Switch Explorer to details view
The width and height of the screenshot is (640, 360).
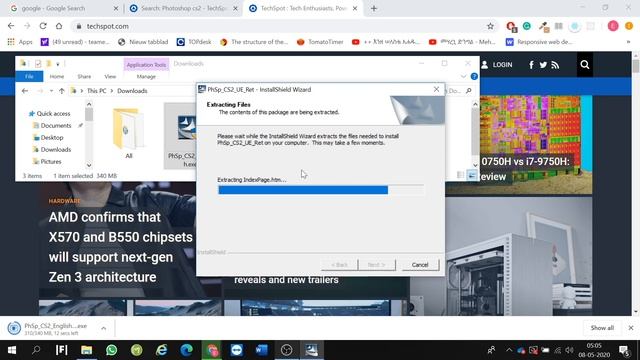point(460,175)
